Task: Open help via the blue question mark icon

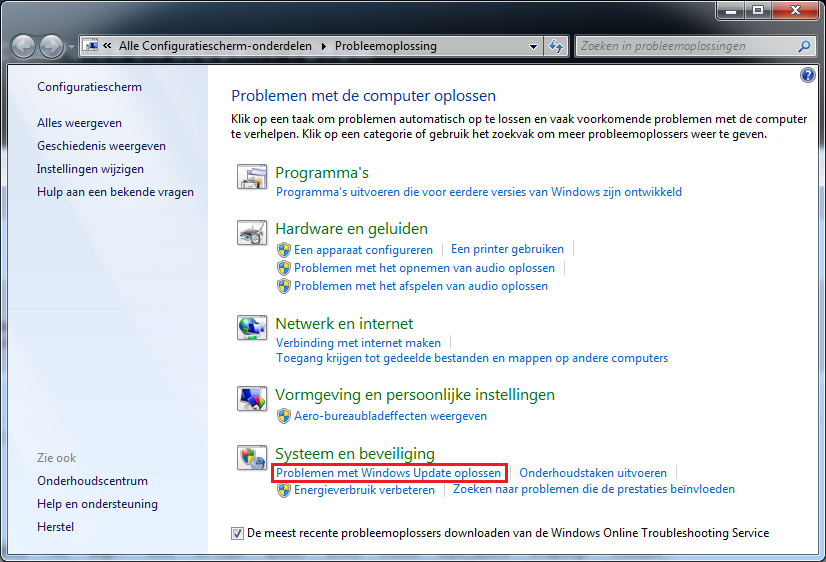Action: (808, 75)
